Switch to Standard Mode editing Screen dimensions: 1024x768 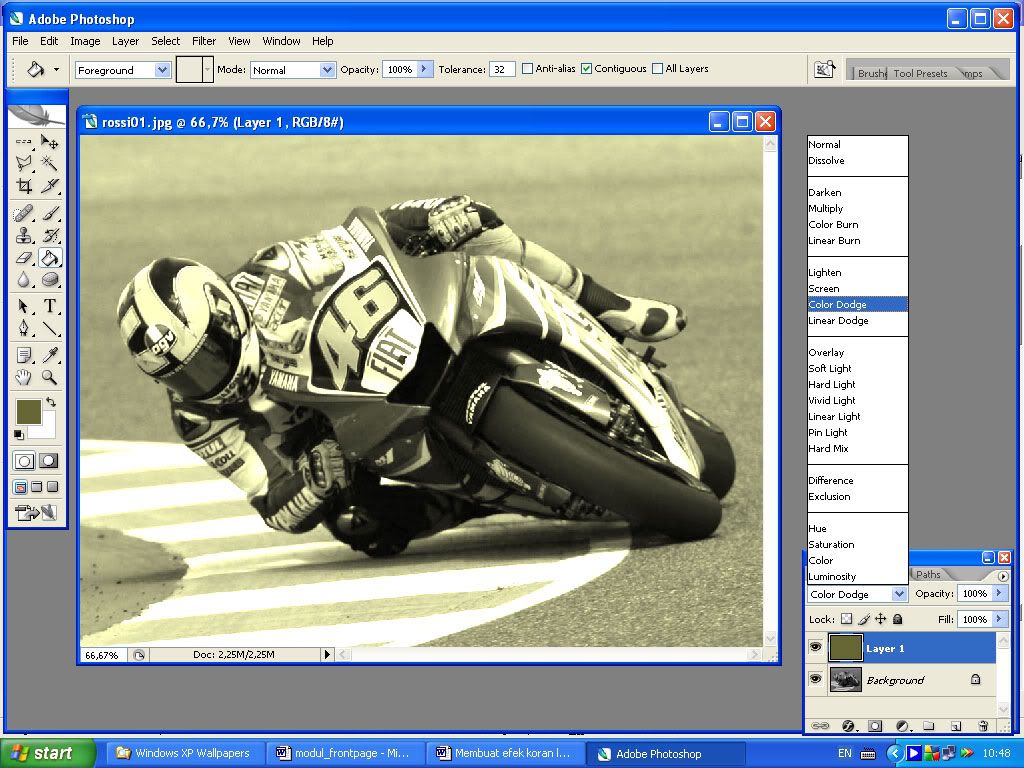click(24, 461)
